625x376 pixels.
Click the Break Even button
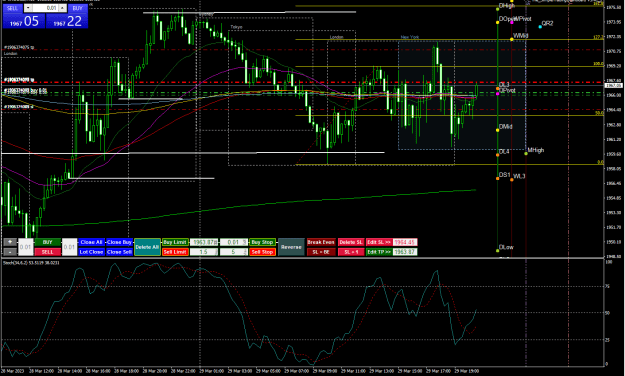point(321,242)
